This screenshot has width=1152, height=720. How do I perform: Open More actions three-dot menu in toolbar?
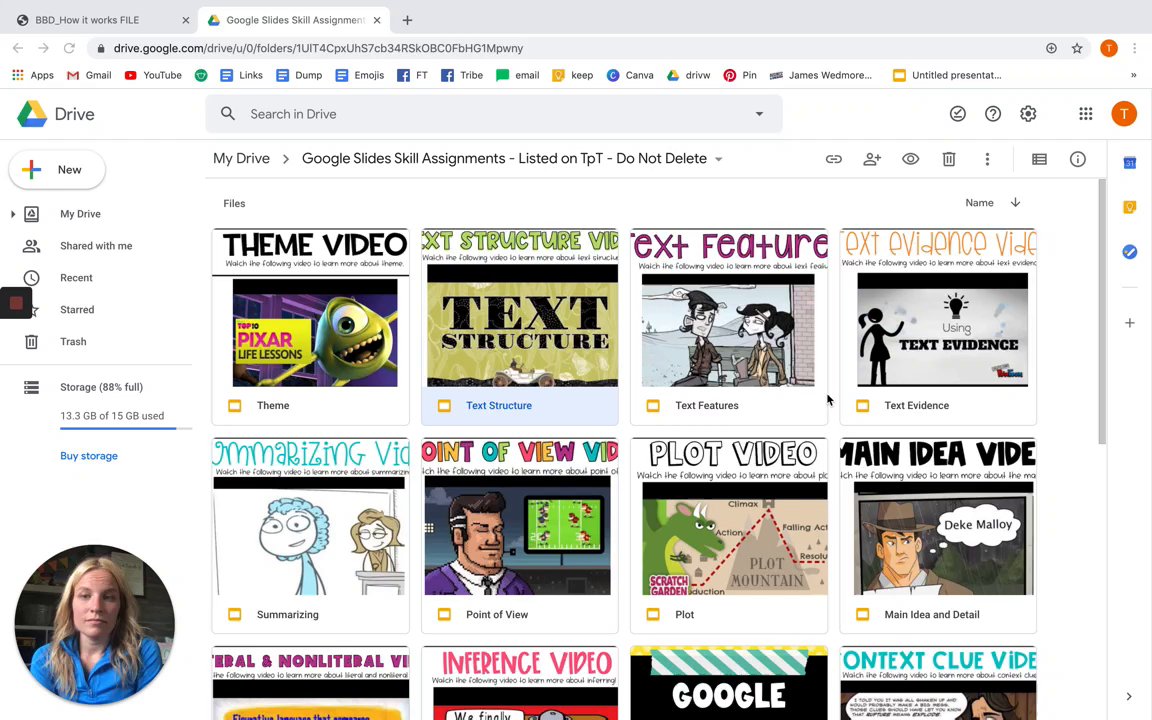coord(987,159)
